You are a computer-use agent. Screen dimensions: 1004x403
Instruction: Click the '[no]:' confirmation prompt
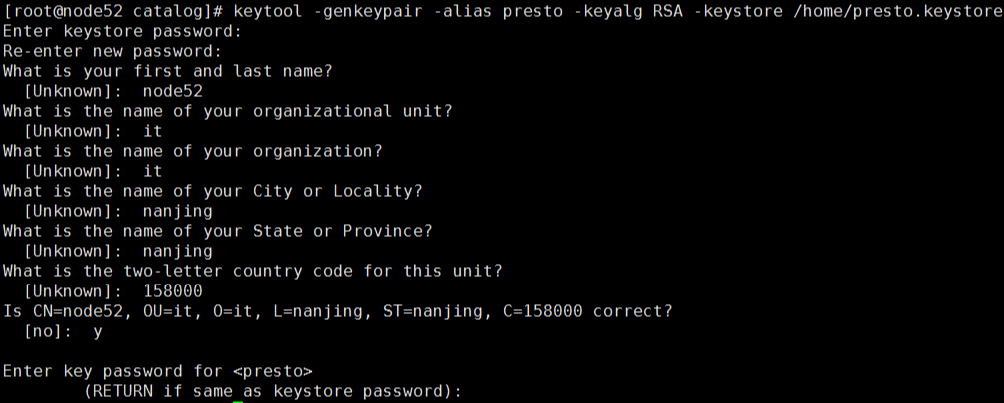(x=47, y=331)
